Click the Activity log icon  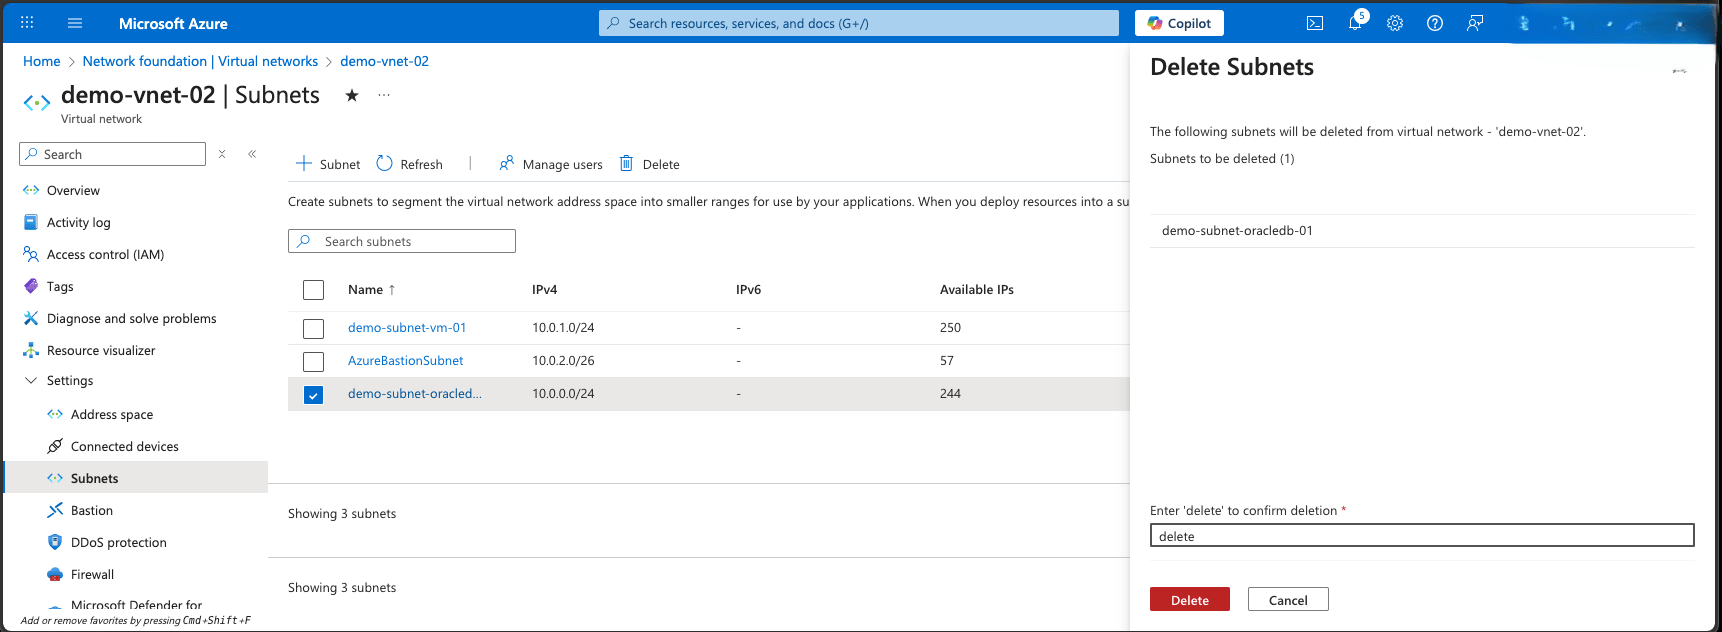point(31,222)
